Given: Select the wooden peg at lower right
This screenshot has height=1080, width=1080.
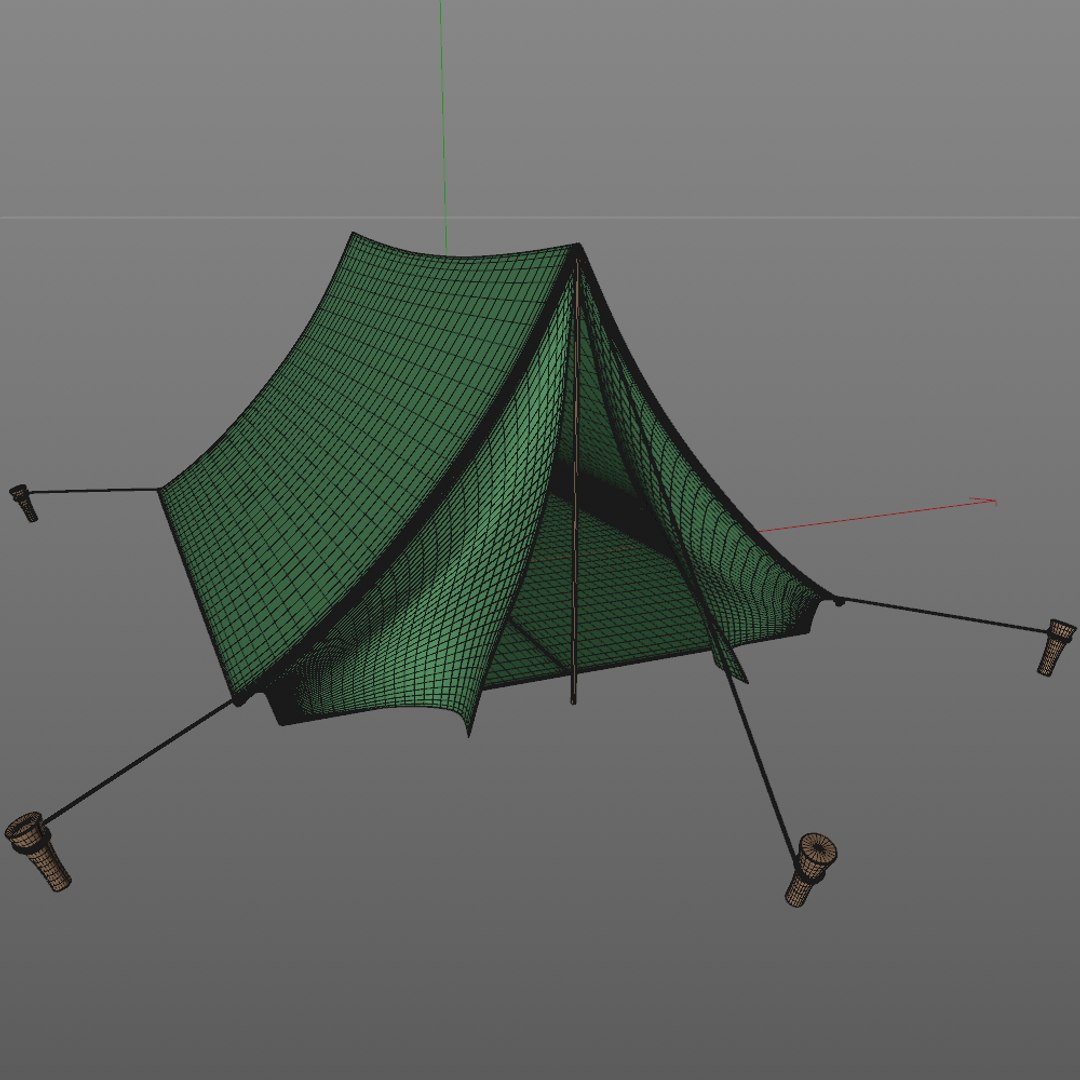Looking at the screenshot, I should tap(811, 870).
